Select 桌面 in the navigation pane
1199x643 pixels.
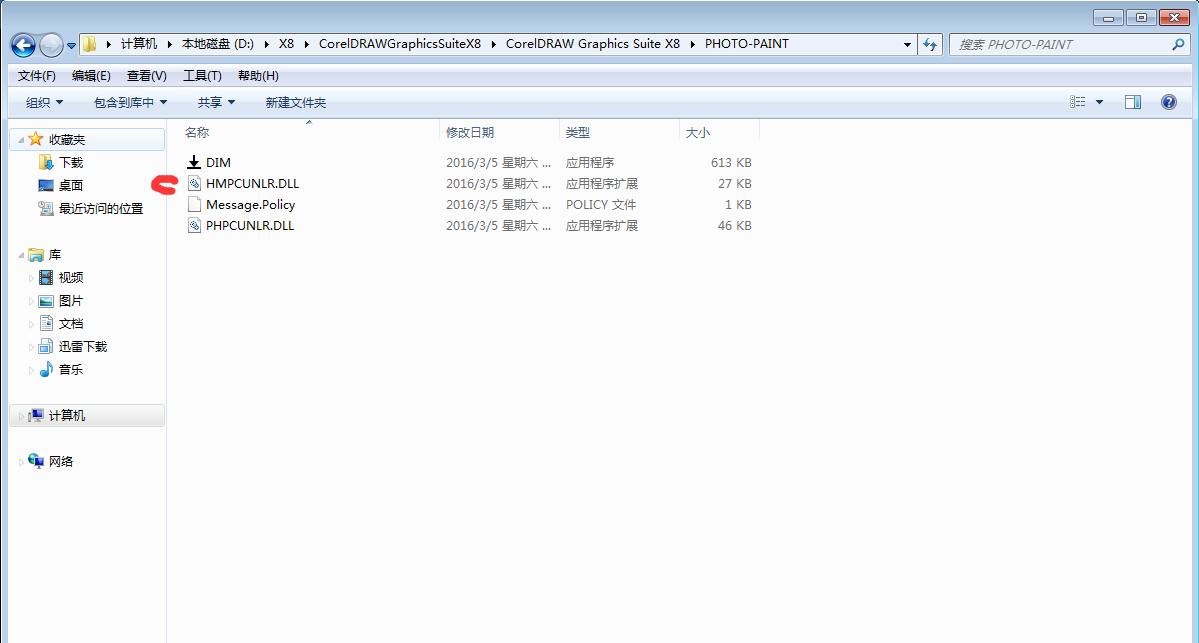tap(65, 185)
